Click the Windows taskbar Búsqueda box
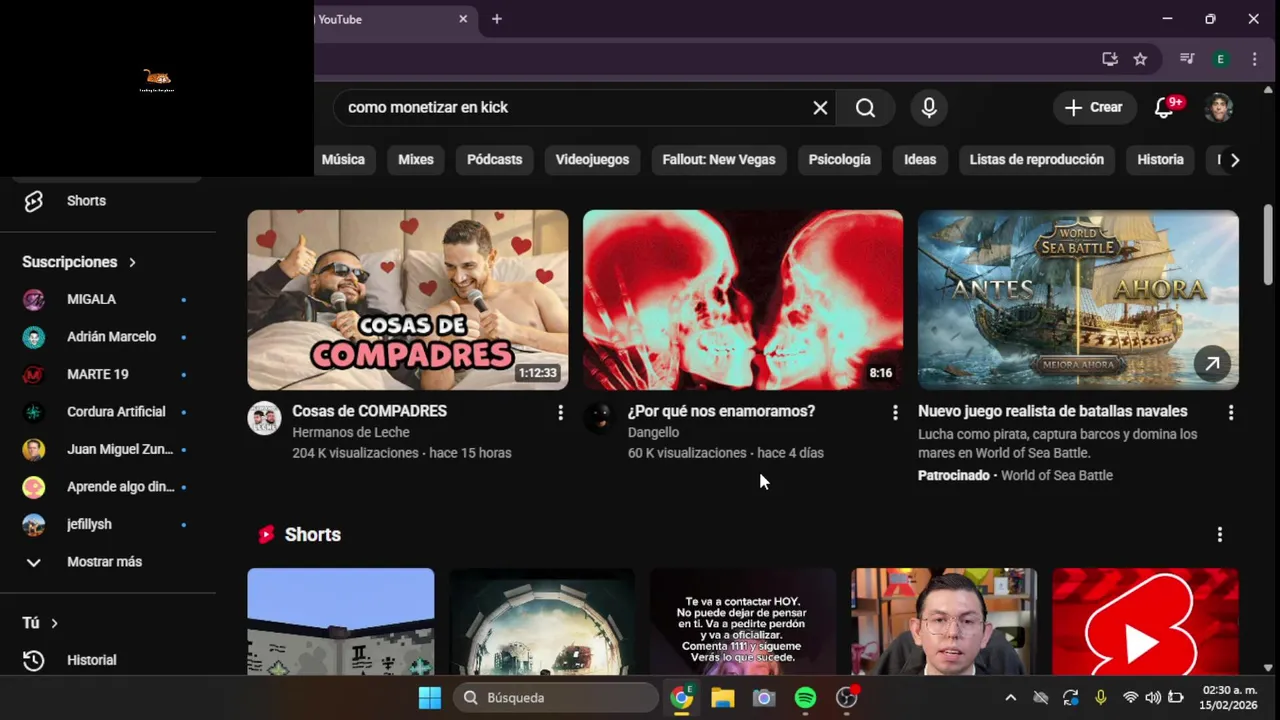This screenshot has height=720, width=1280. coord(556,698)
